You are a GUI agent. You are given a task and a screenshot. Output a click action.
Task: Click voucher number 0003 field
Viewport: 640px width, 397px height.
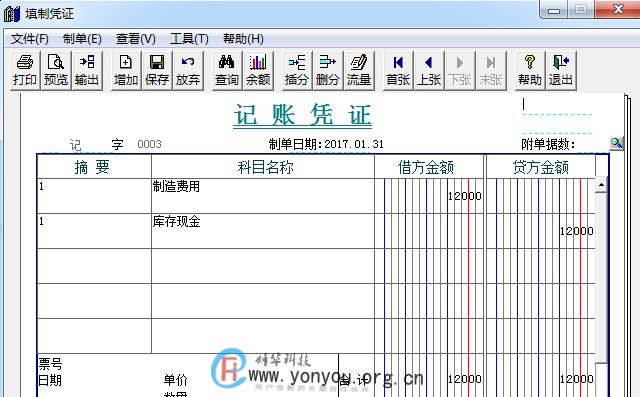pos(149,144)
